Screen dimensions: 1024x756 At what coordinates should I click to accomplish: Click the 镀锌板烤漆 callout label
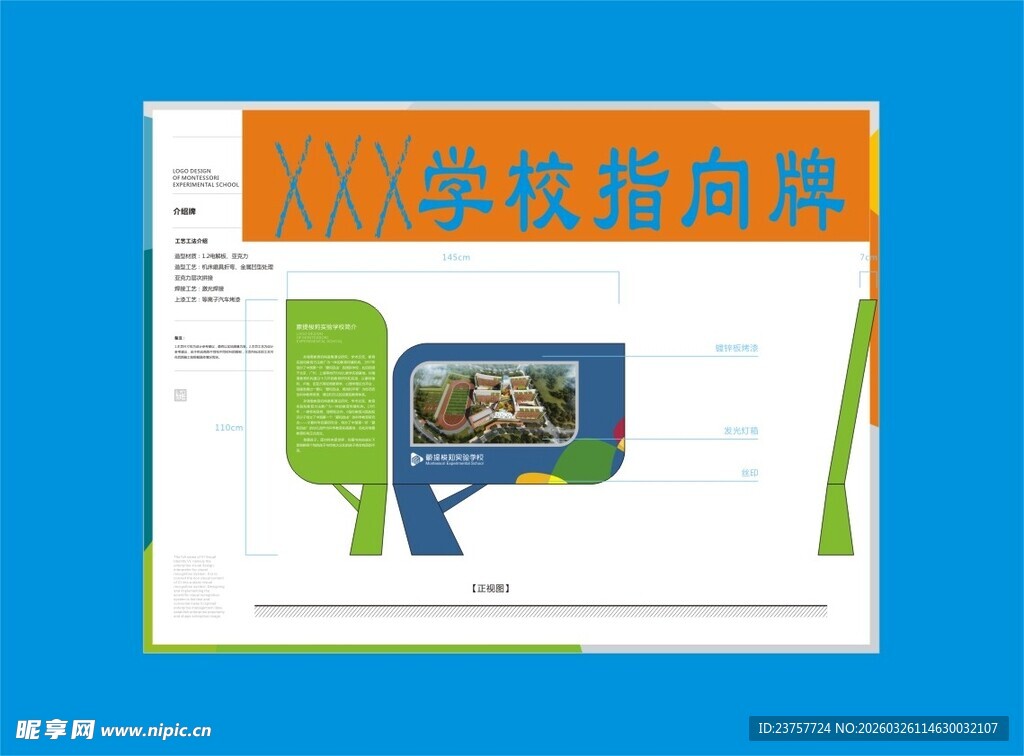[x=736, y=349]
